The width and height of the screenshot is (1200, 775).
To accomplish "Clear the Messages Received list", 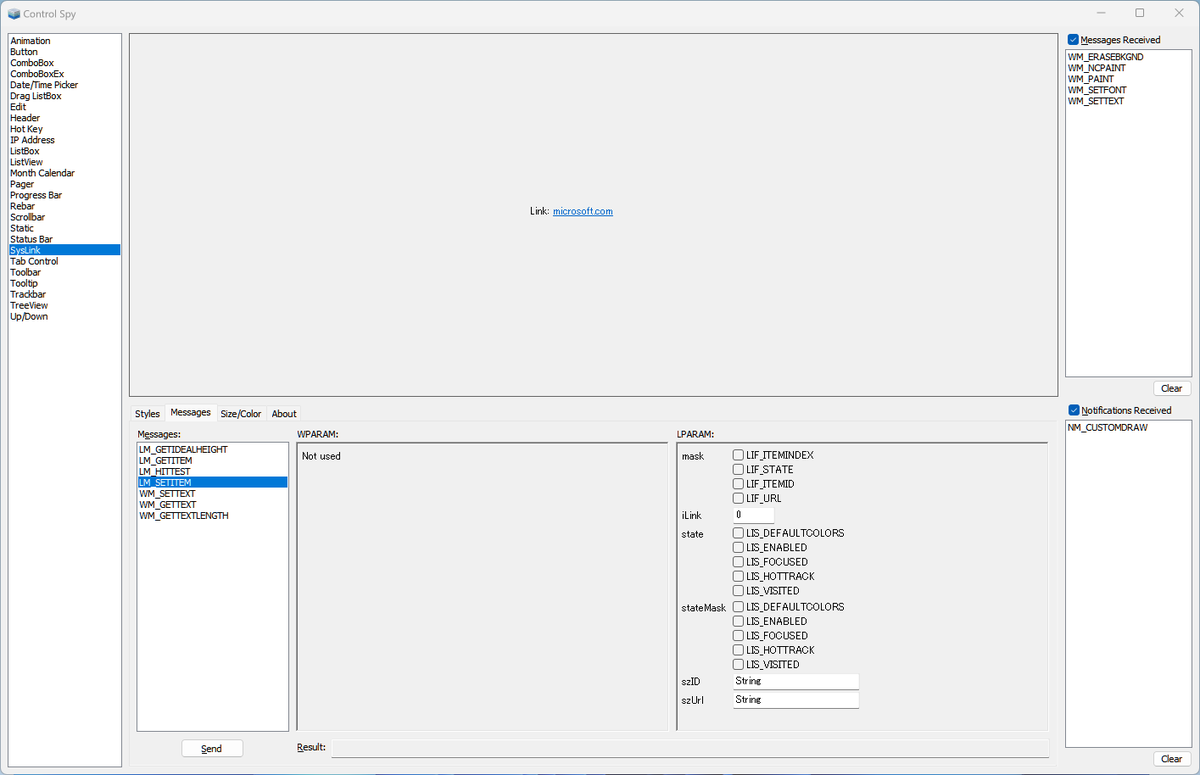I will coord(1171,388).
